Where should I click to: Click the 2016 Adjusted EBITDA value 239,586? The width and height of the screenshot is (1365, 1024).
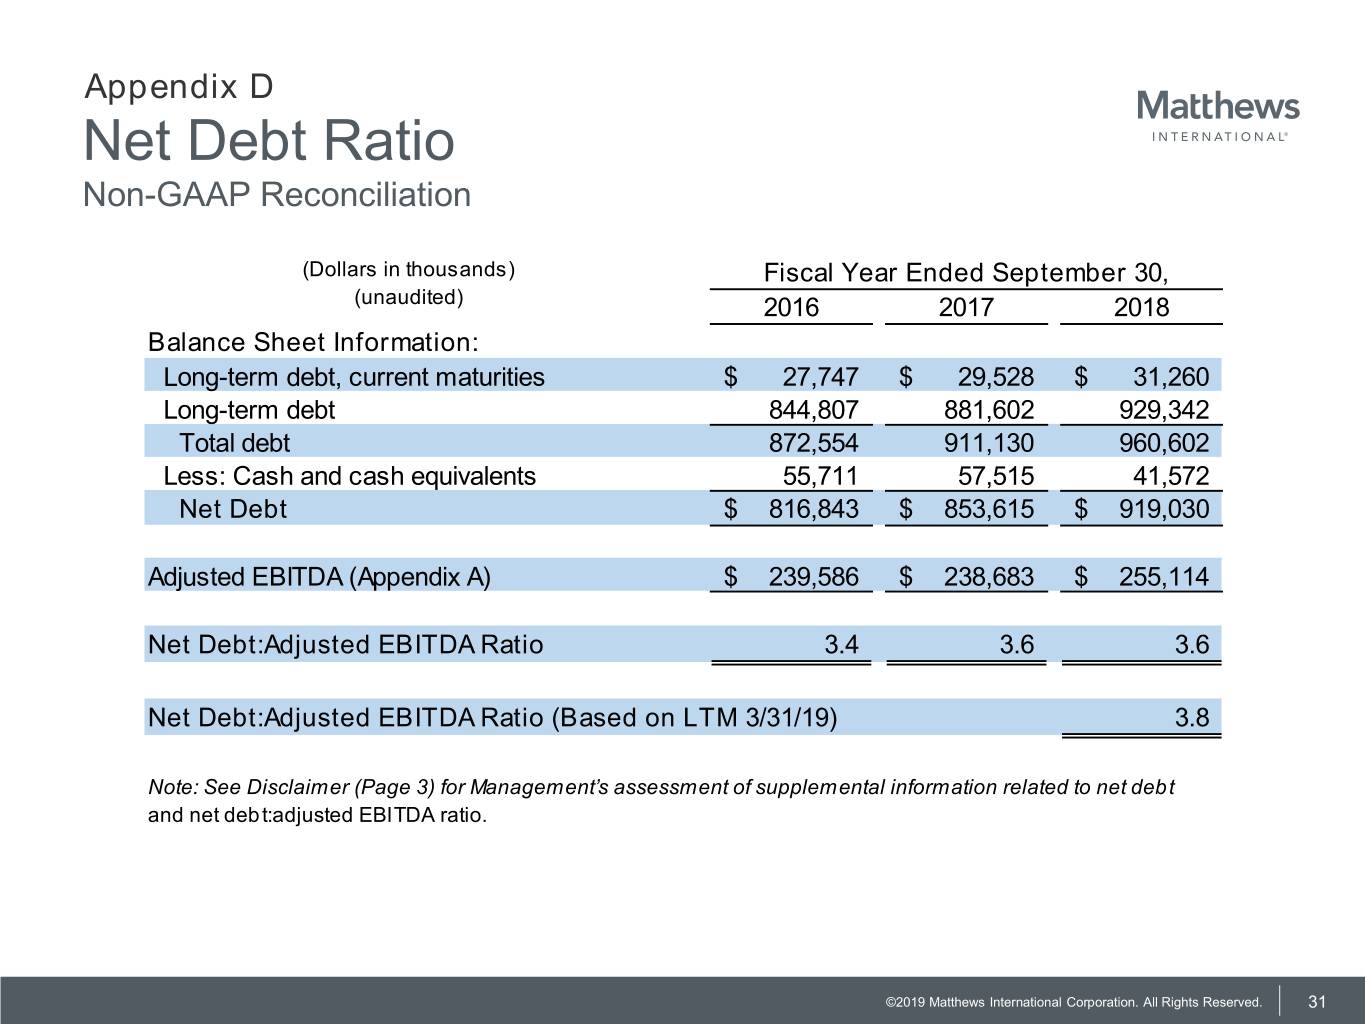(813, 577)
